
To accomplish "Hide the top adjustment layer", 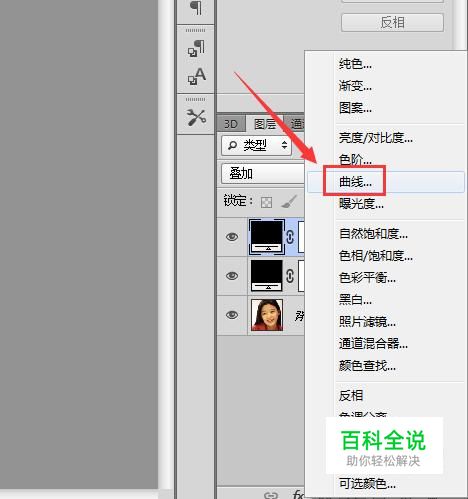I will coord(232,237).
